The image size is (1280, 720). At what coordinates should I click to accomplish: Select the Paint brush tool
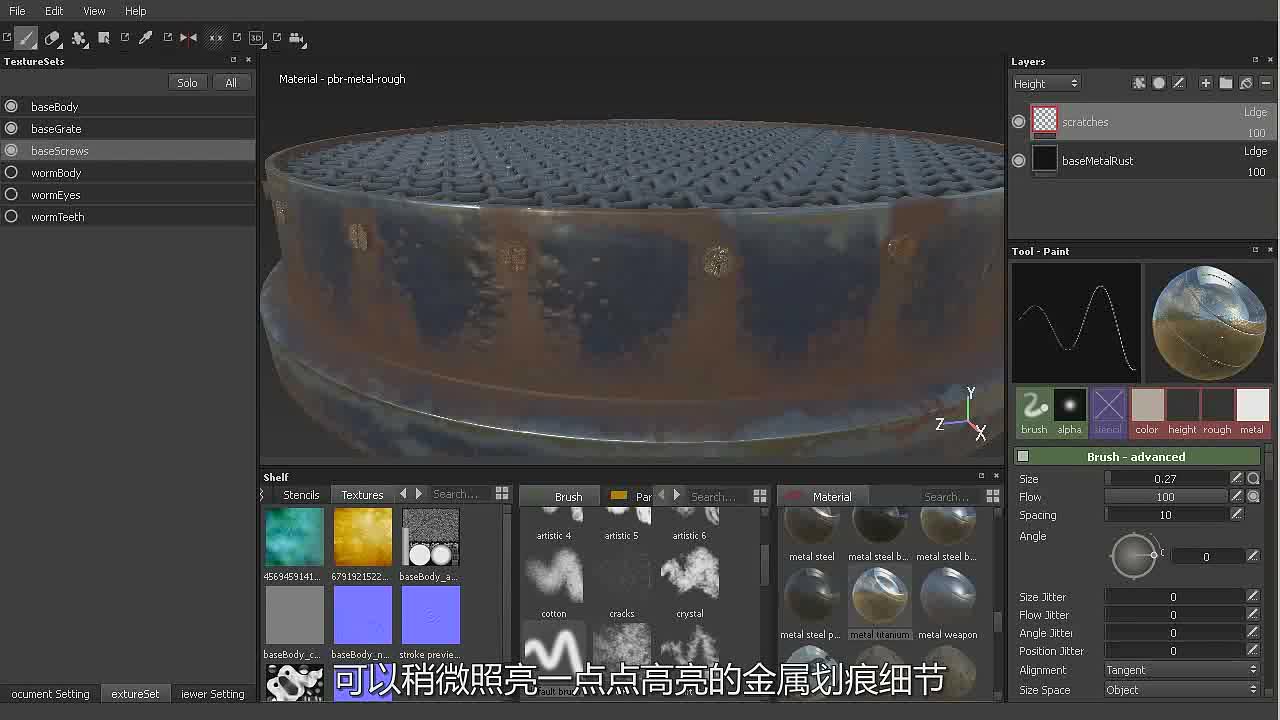point(27,38)
